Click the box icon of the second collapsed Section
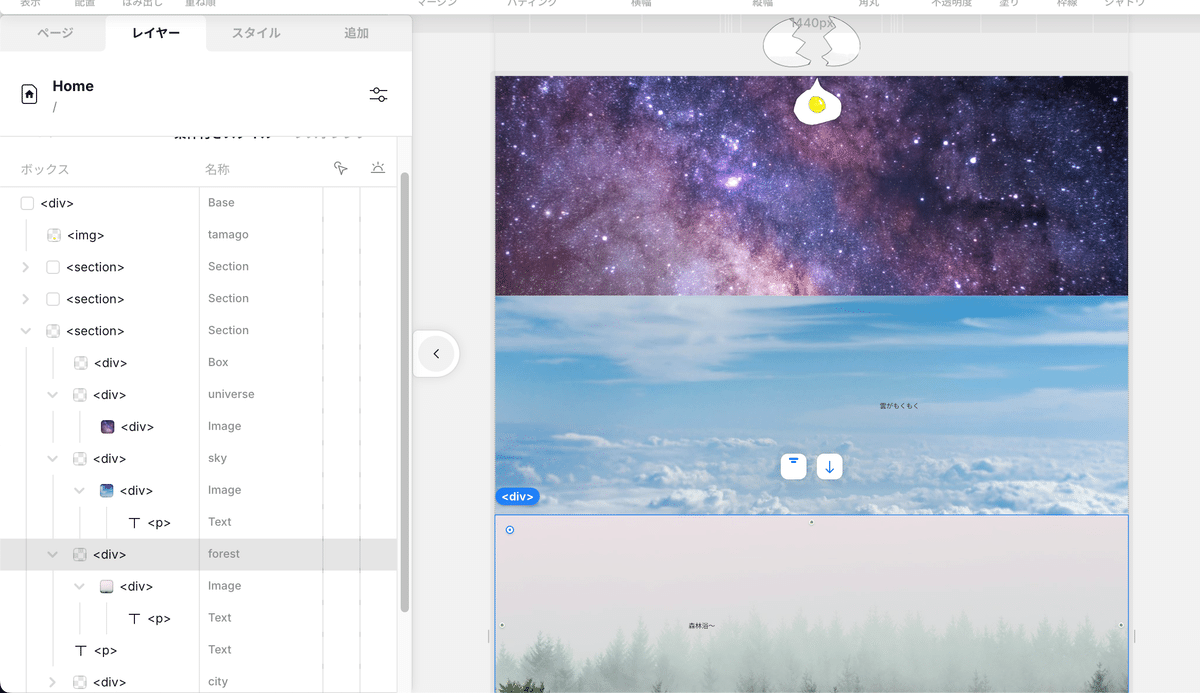 tap(53, 299)
